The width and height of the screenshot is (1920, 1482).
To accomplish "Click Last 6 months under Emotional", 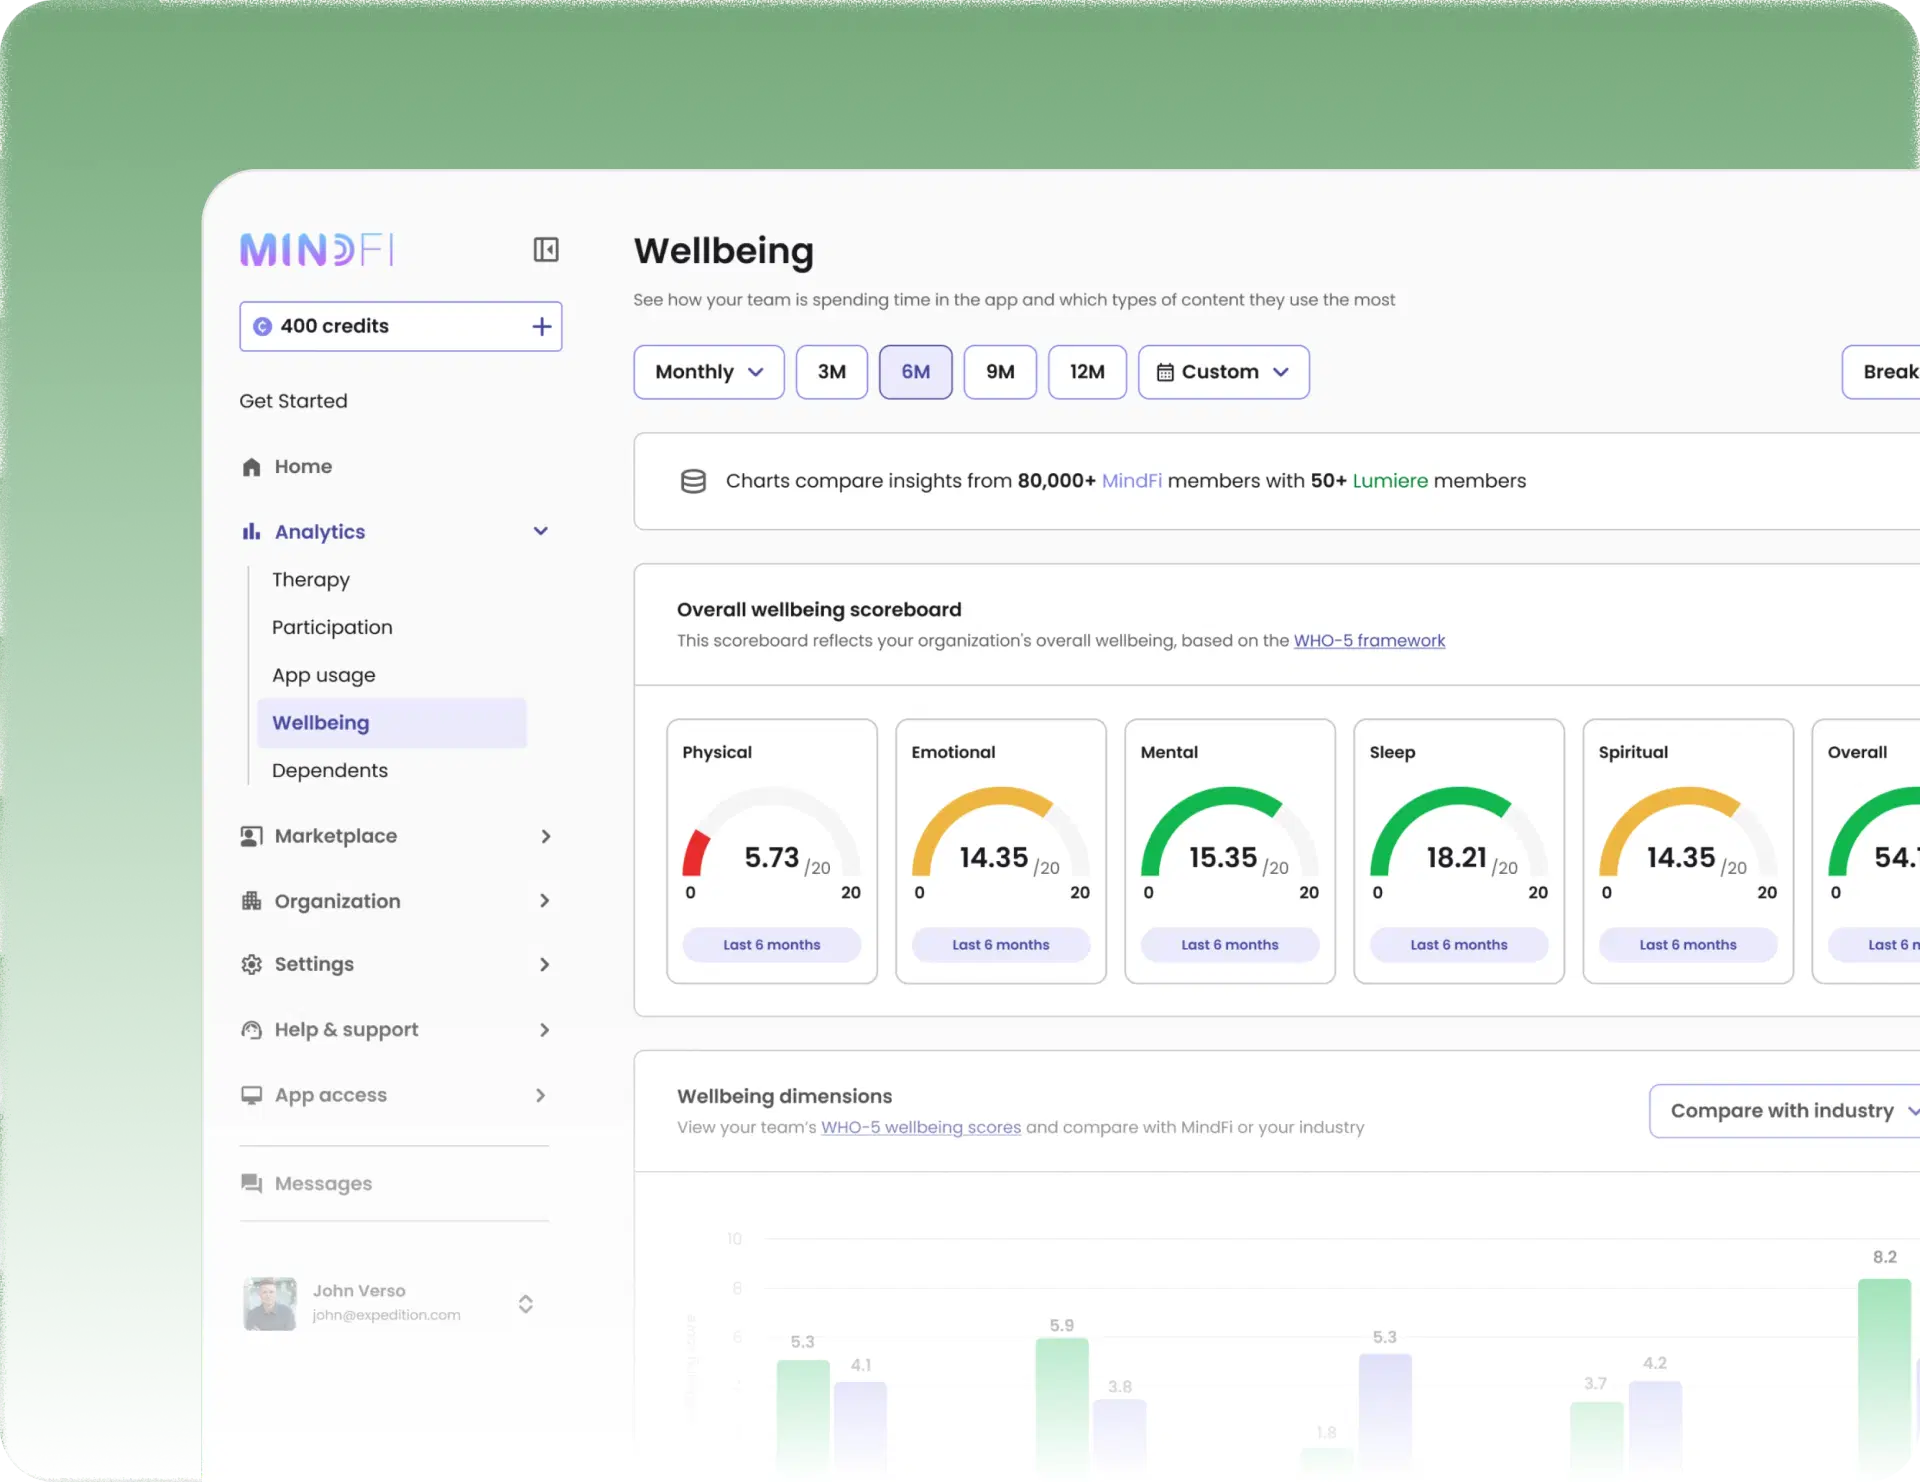I will (1001, 944).
